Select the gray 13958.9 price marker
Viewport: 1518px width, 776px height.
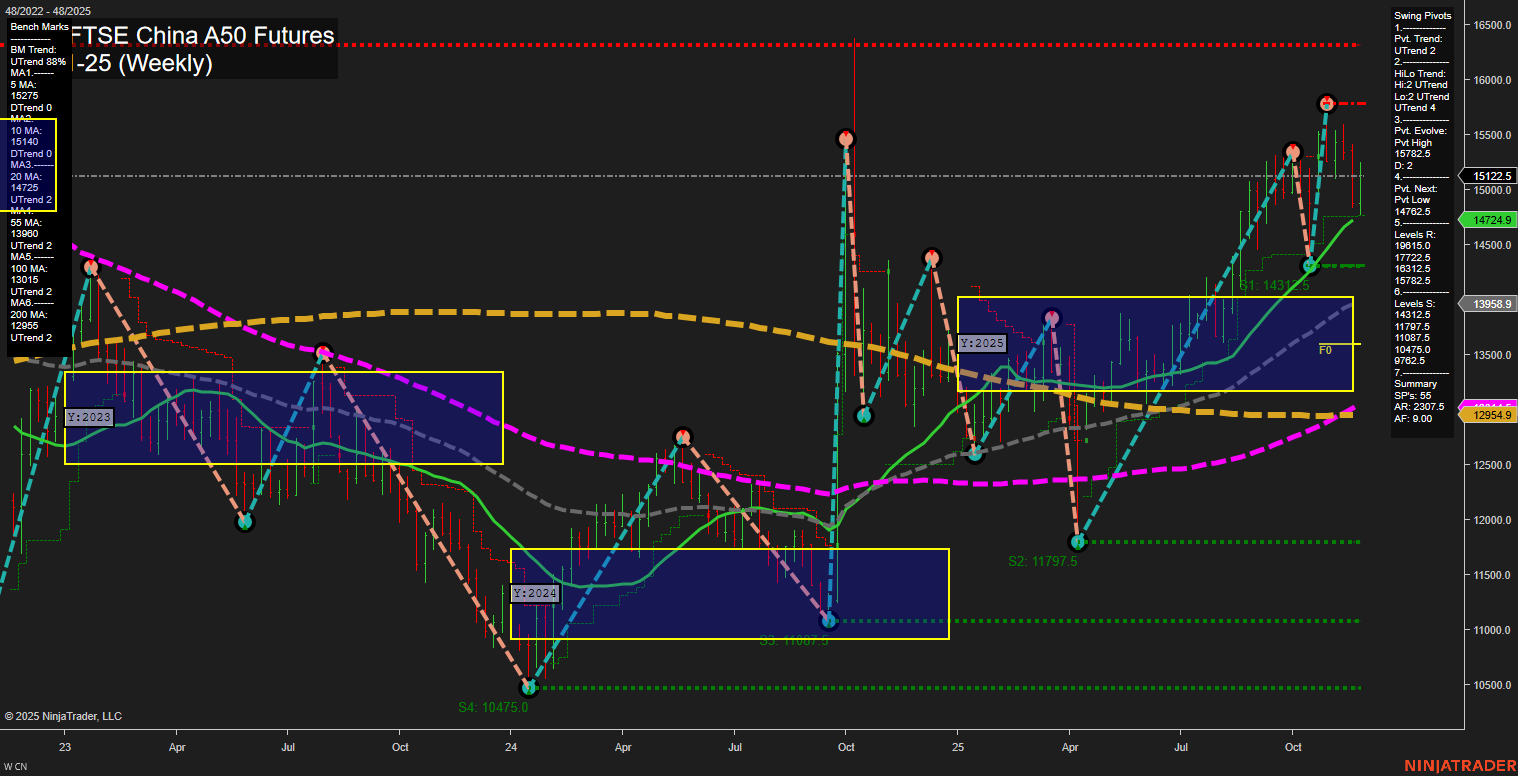tap(1489, 303)
